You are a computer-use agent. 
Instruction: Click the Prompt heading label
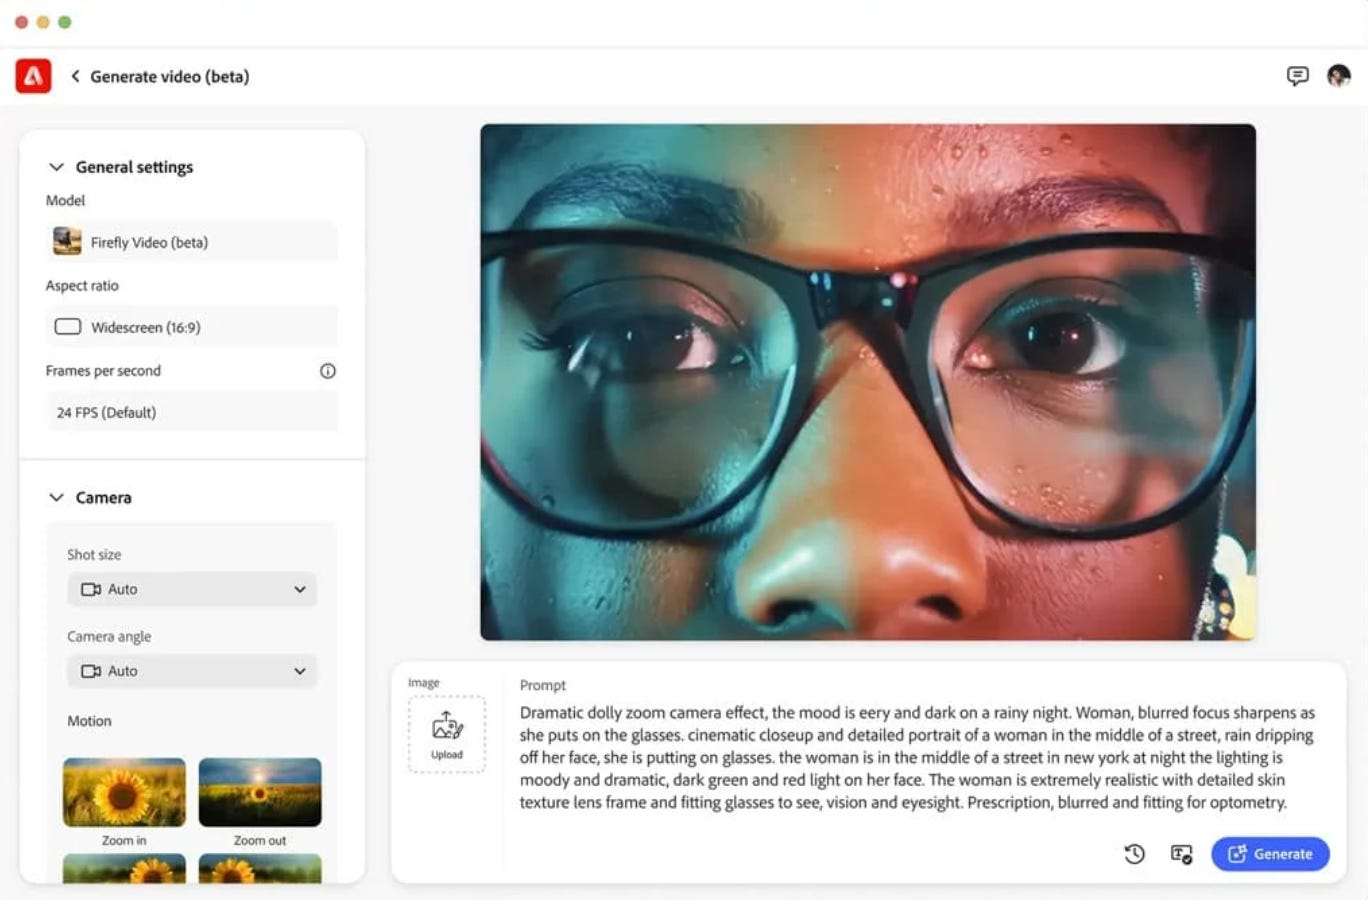(543, 685)
